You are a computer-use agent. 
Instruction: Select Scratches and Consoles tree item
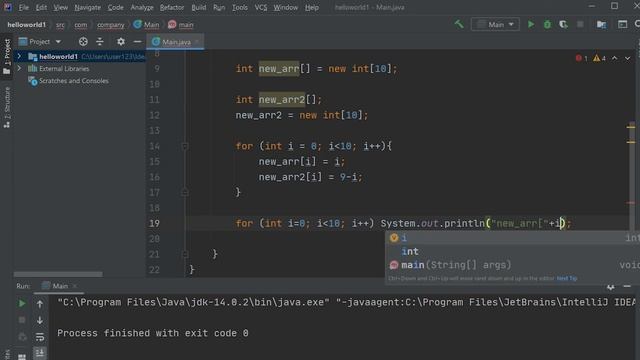pyautogui.click(x=68, y=81)
